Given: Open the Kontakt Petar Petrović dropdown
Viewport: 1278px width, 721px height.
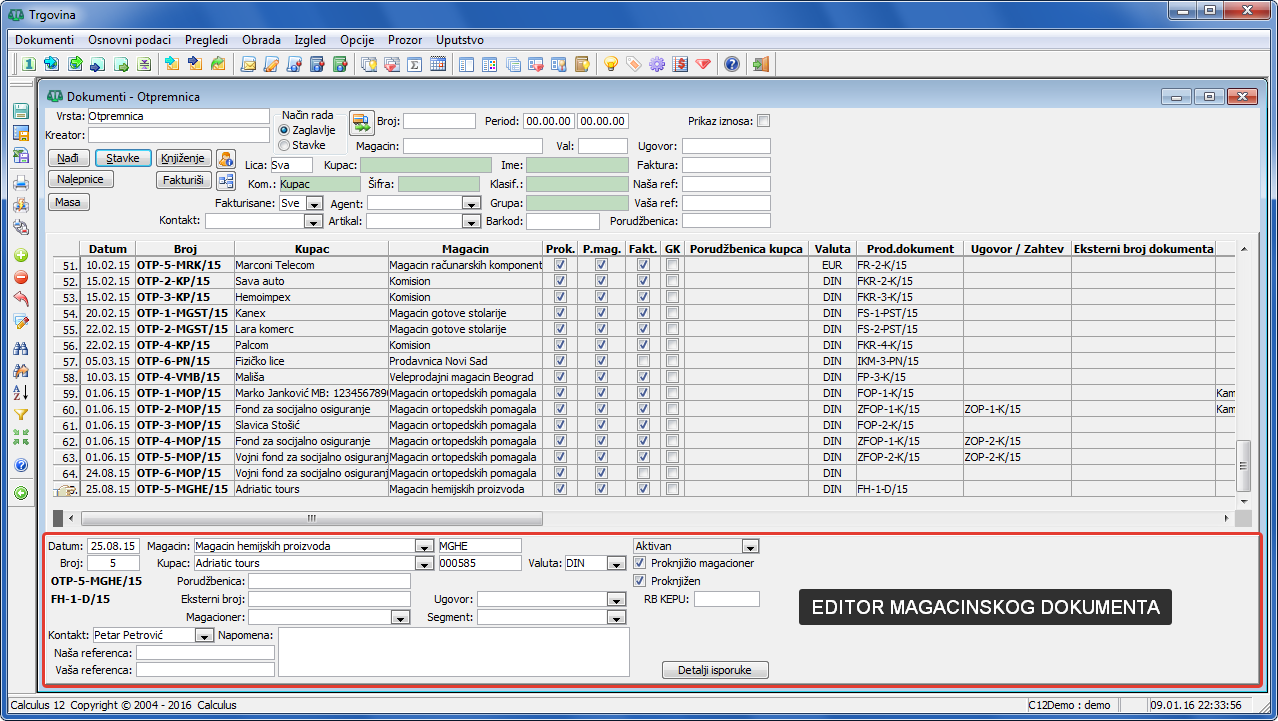Looking at the screenshot, I should point(206,636).
